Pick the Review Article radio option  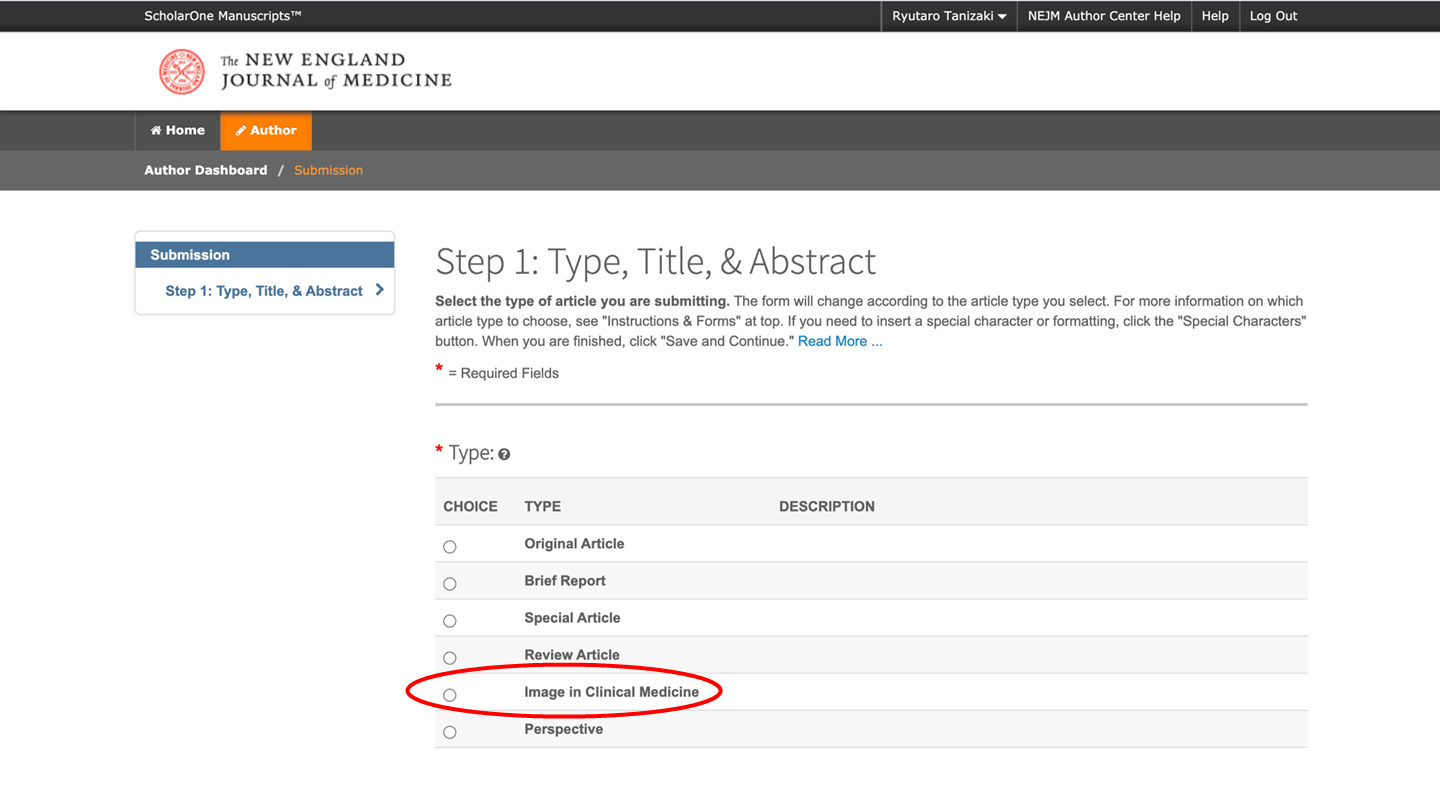(x=450, y=658)
